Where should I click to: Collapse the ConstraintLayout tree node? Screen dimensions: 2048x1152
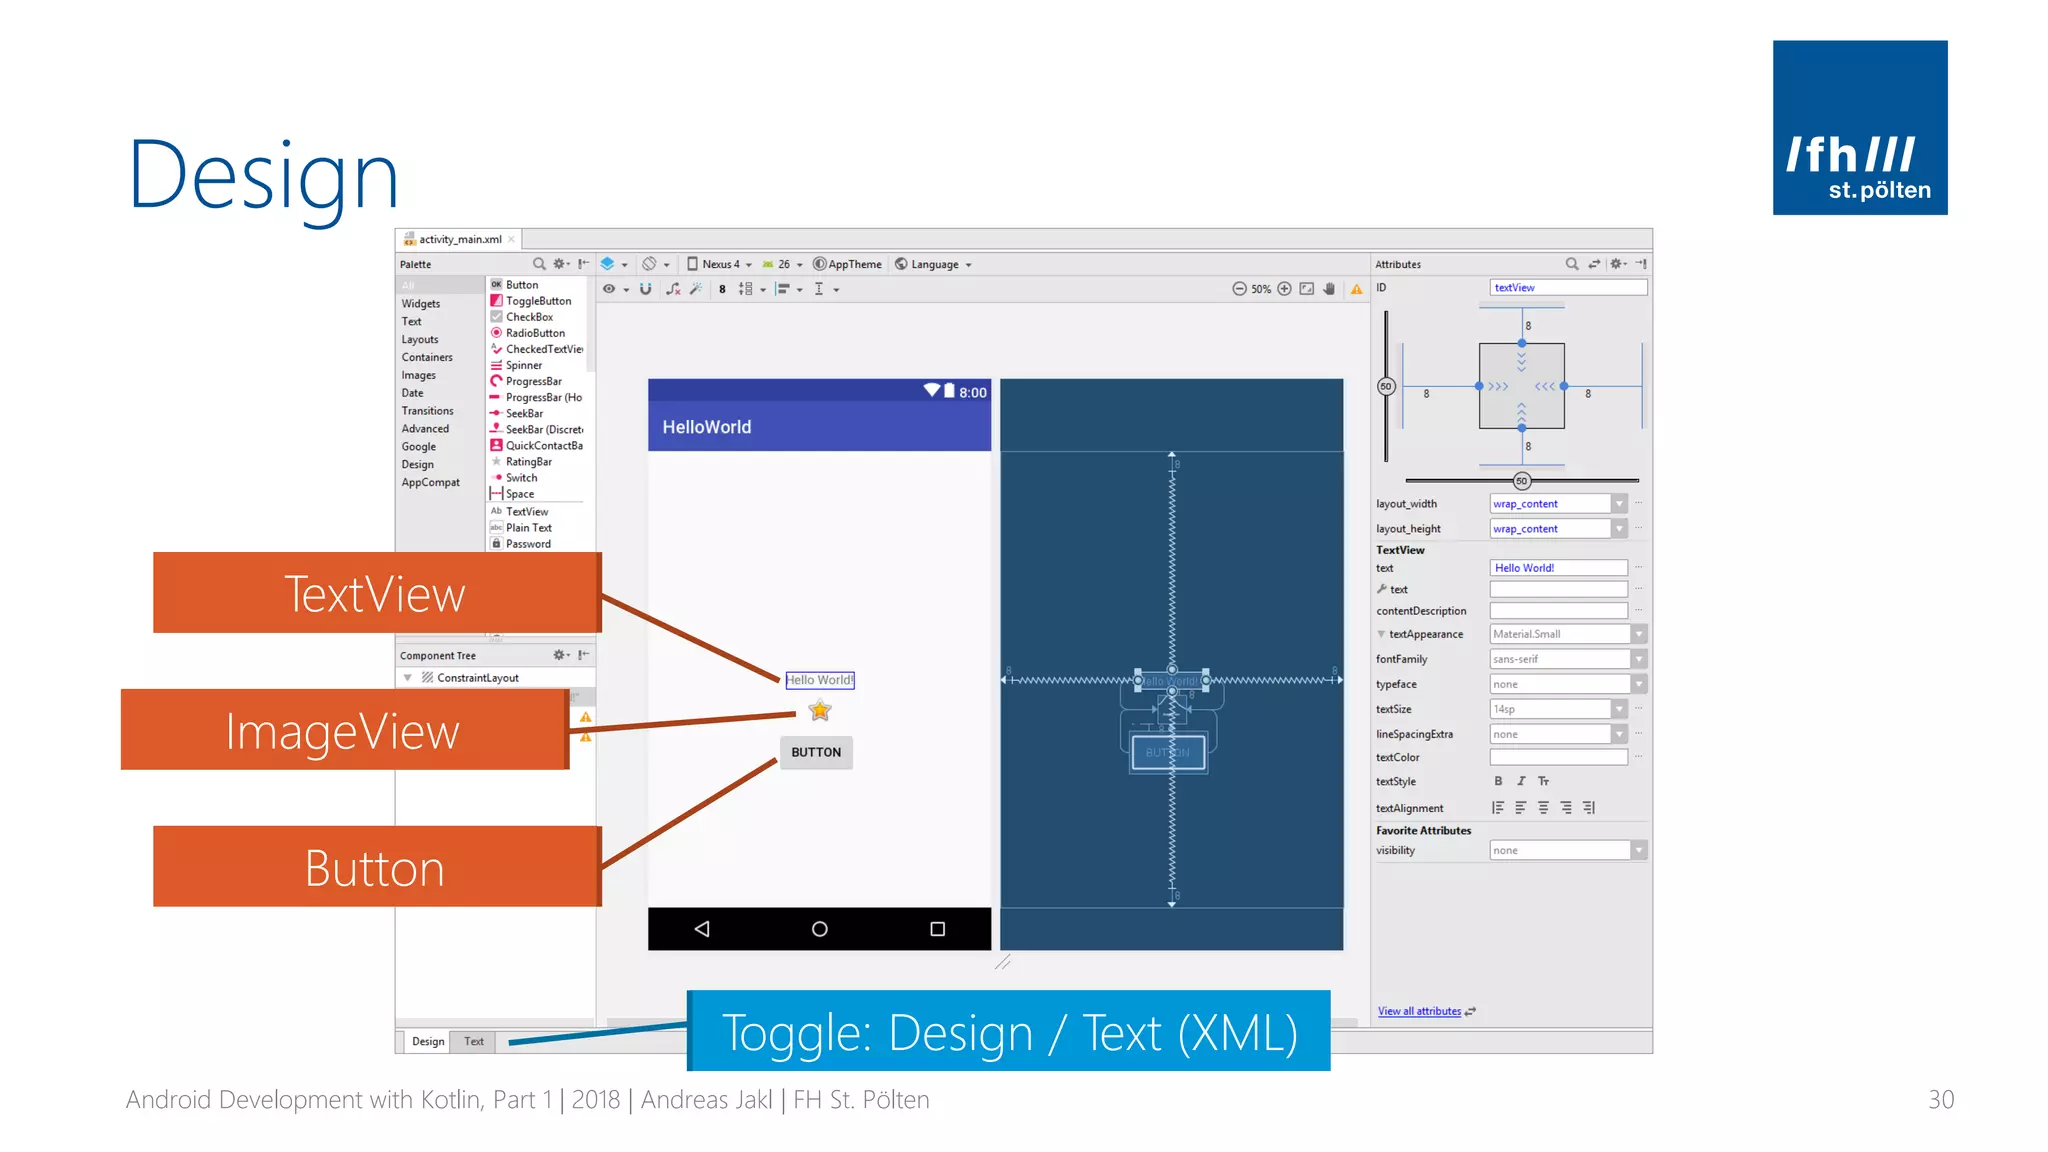[408, 678]
